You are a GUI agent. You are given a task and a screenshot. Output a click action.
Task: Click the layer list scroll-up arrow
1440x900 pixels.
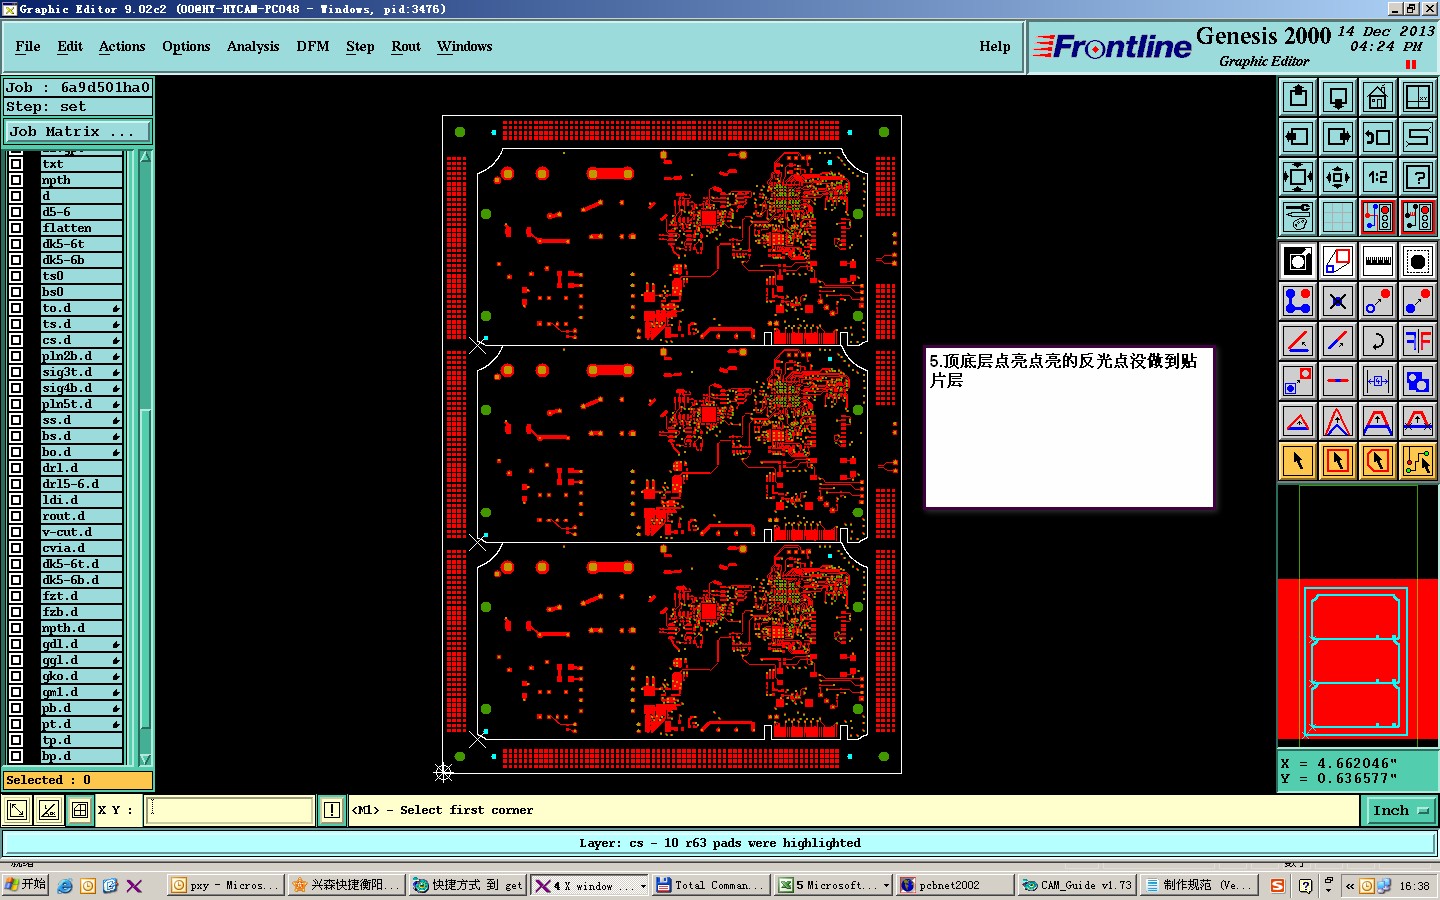click(x=145, y=157)
